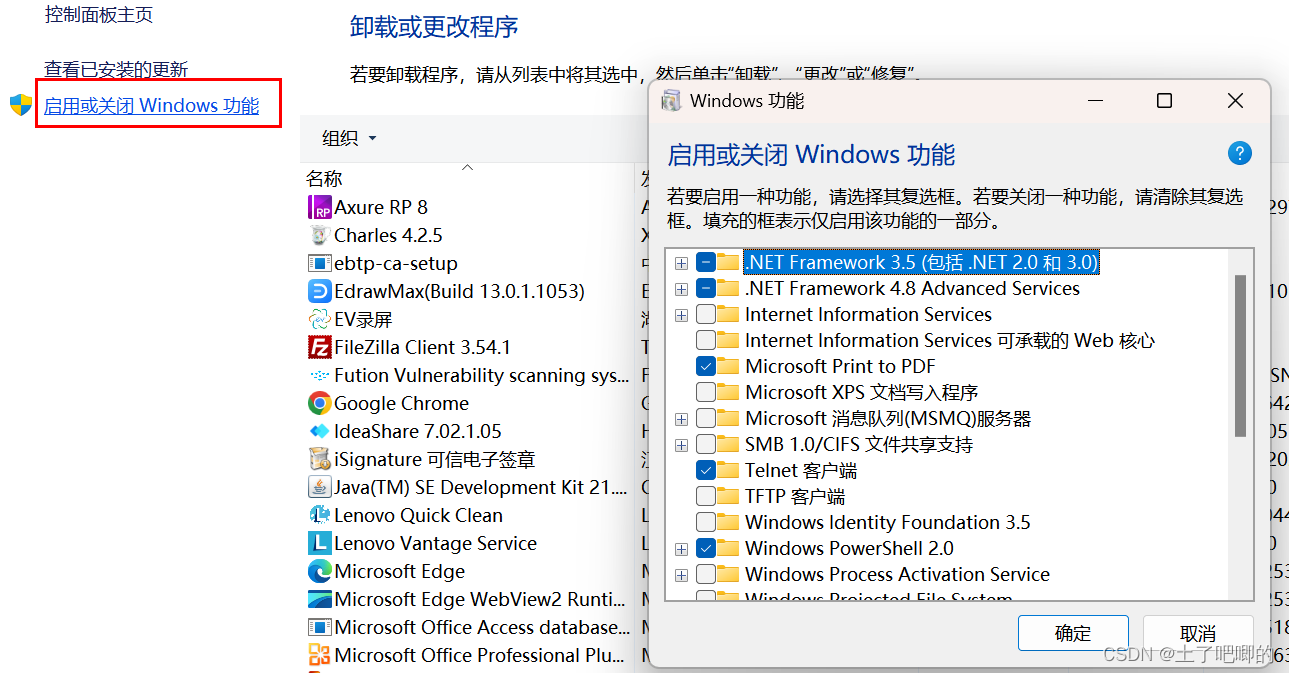Click the Charles 4.2.5 program icon
The image size is (1289, 673).
(320, 235)
